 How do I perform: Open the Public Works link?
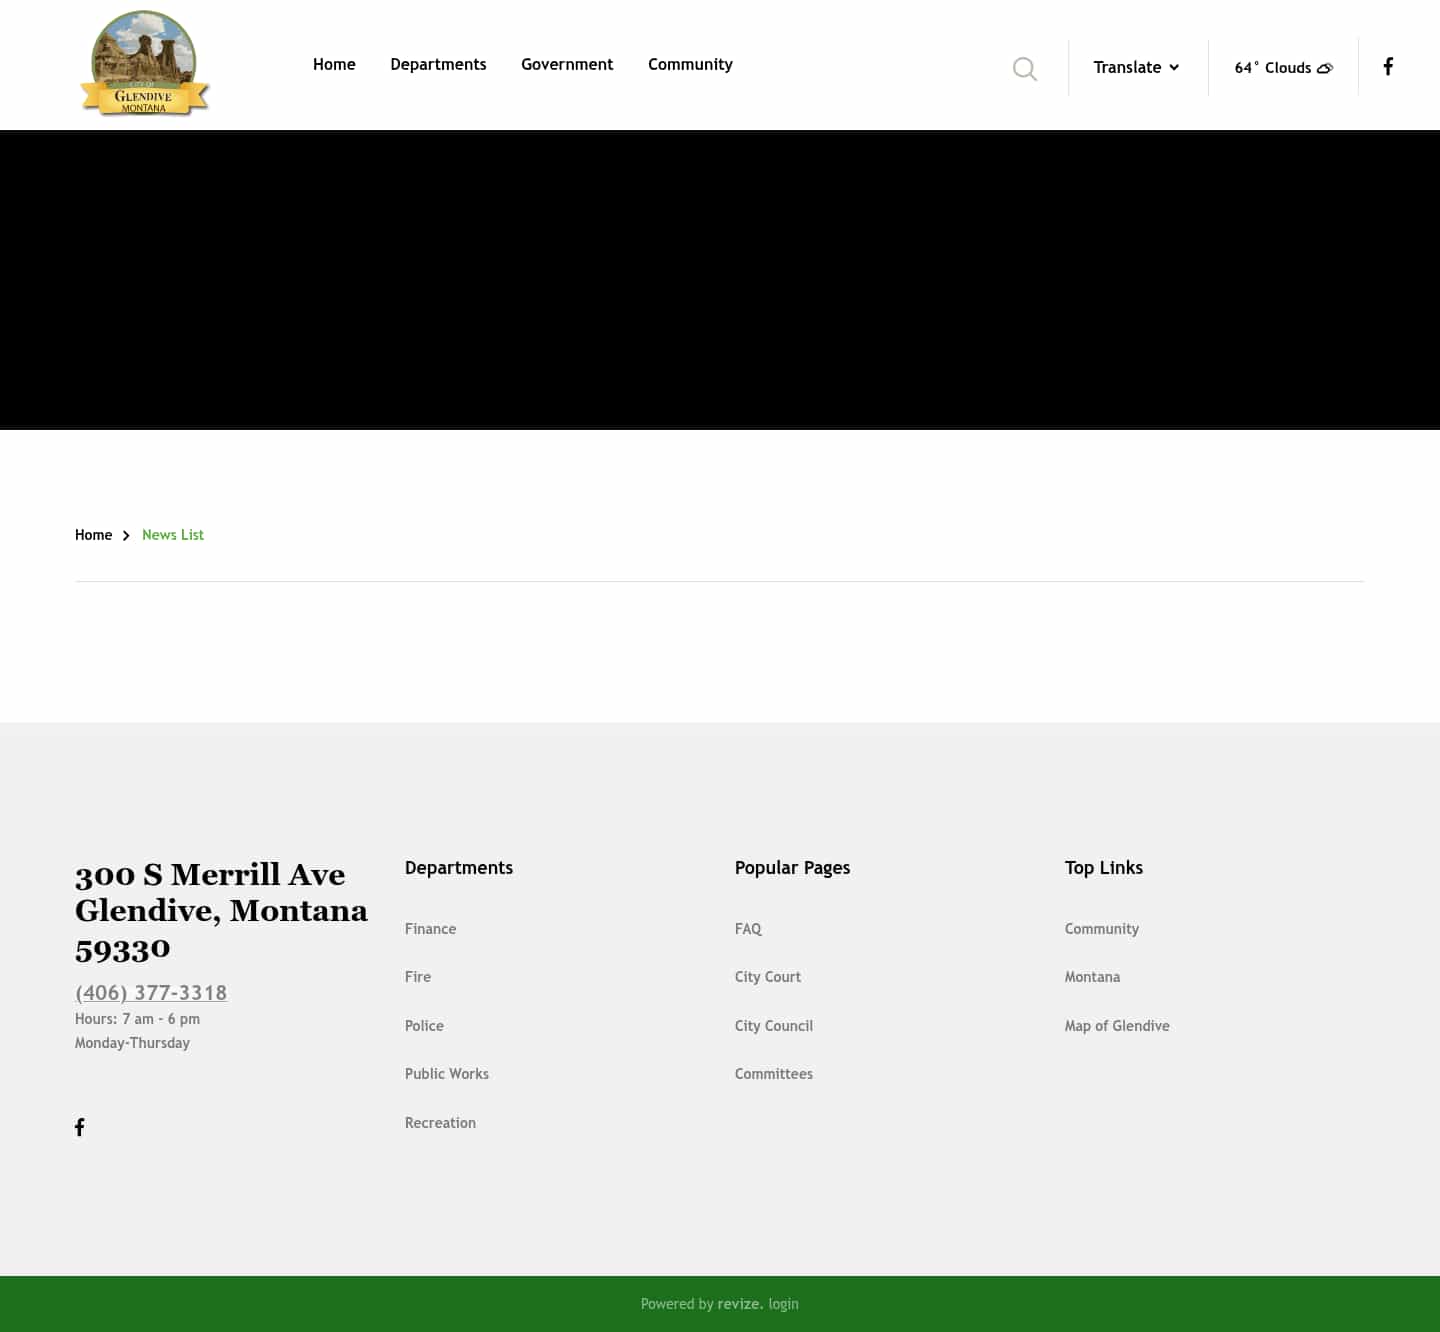(447, 1074)
